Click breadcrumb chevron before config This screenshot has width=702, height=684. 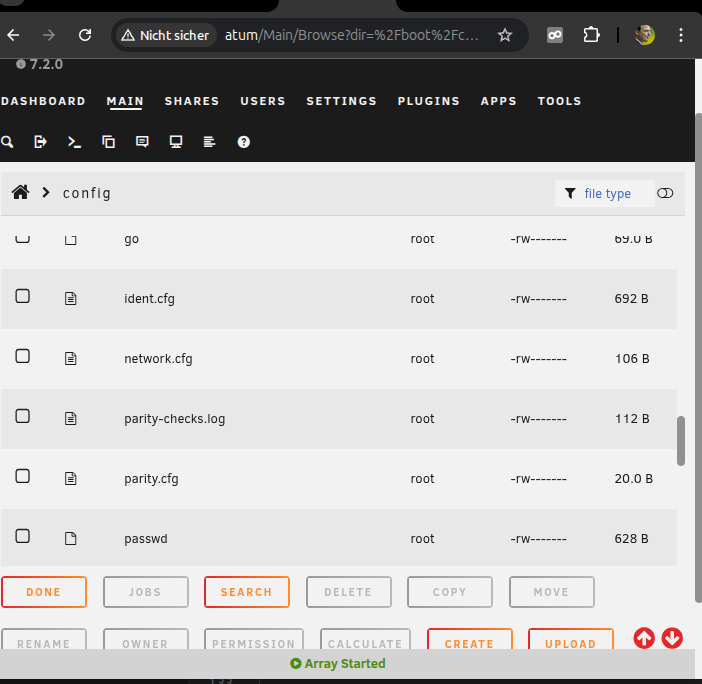(46, 192)
